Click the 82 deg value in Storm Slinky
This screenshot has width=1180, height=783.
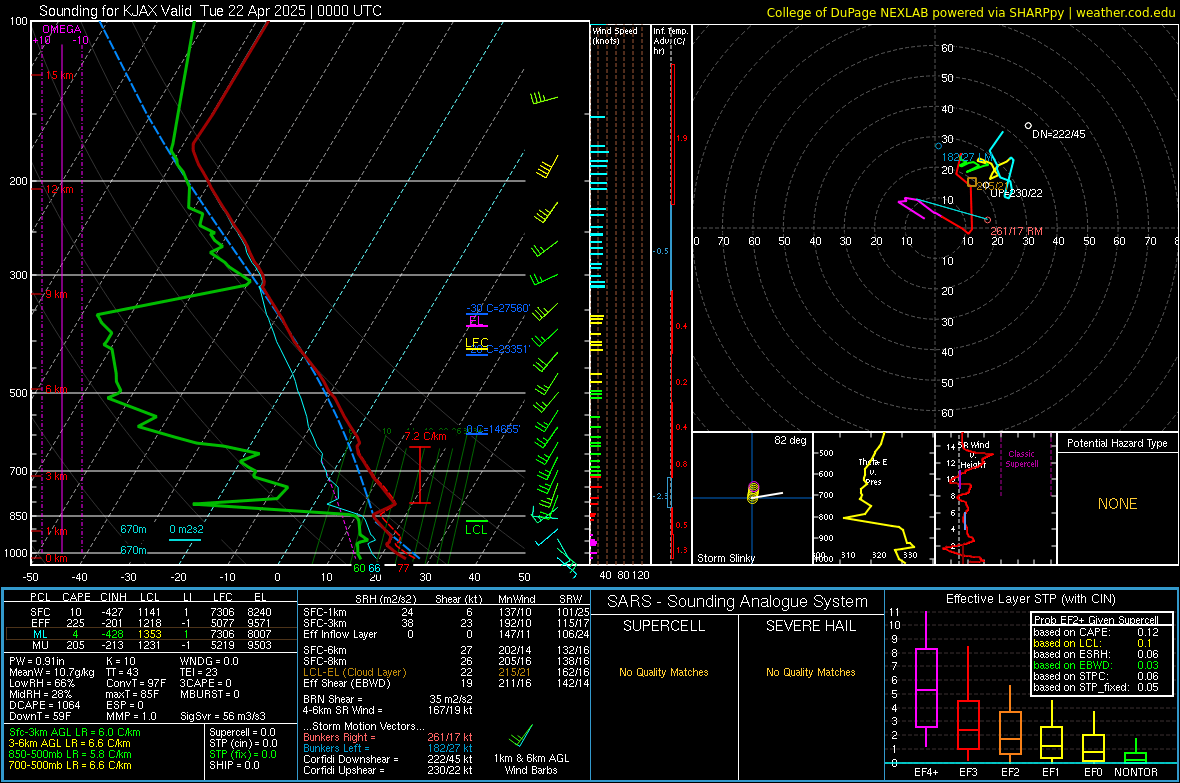790,440
